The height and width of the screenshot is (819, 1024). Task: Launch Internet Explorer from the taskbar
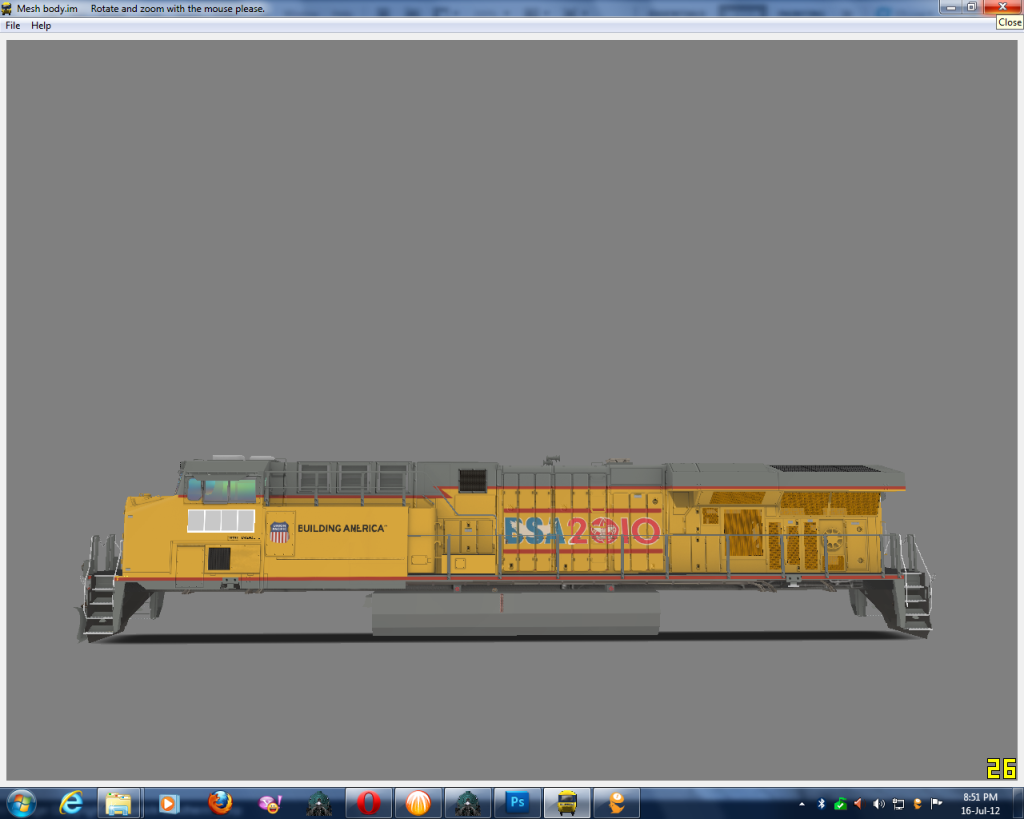71,803
